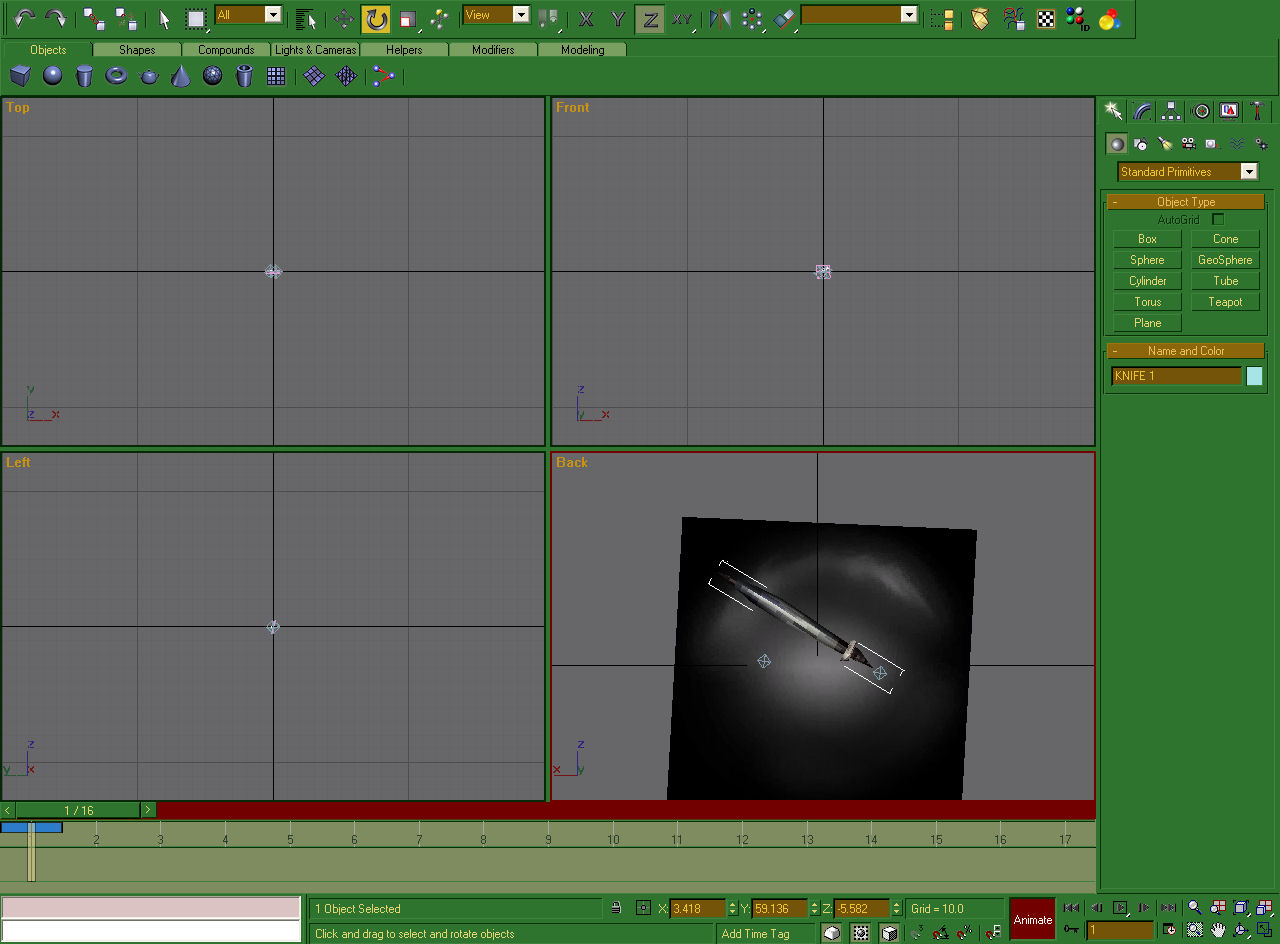Click the X coordinate field 3.418
Screen dimensions: 1280x944
coord(697,909)
